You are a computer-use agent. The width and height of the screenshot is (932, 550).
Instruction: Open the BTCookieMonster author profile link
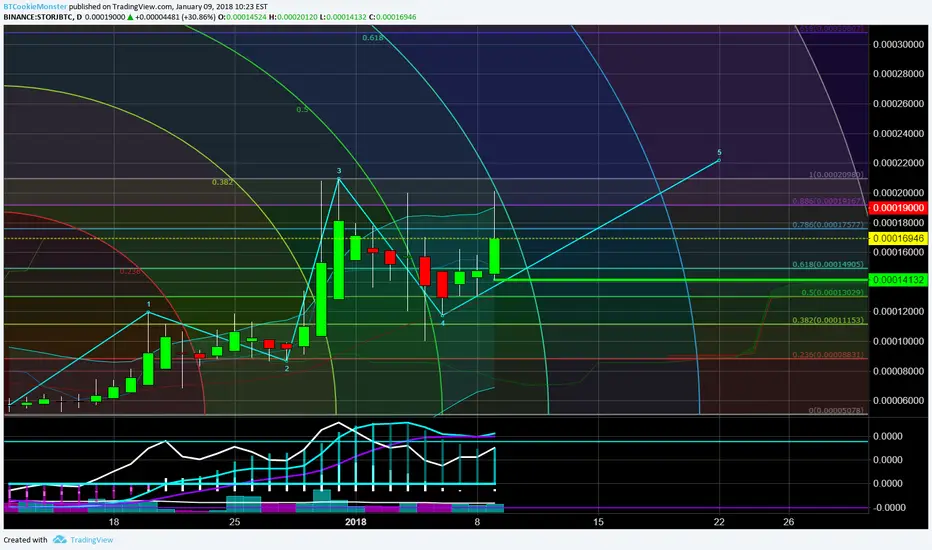coord(35,7)
